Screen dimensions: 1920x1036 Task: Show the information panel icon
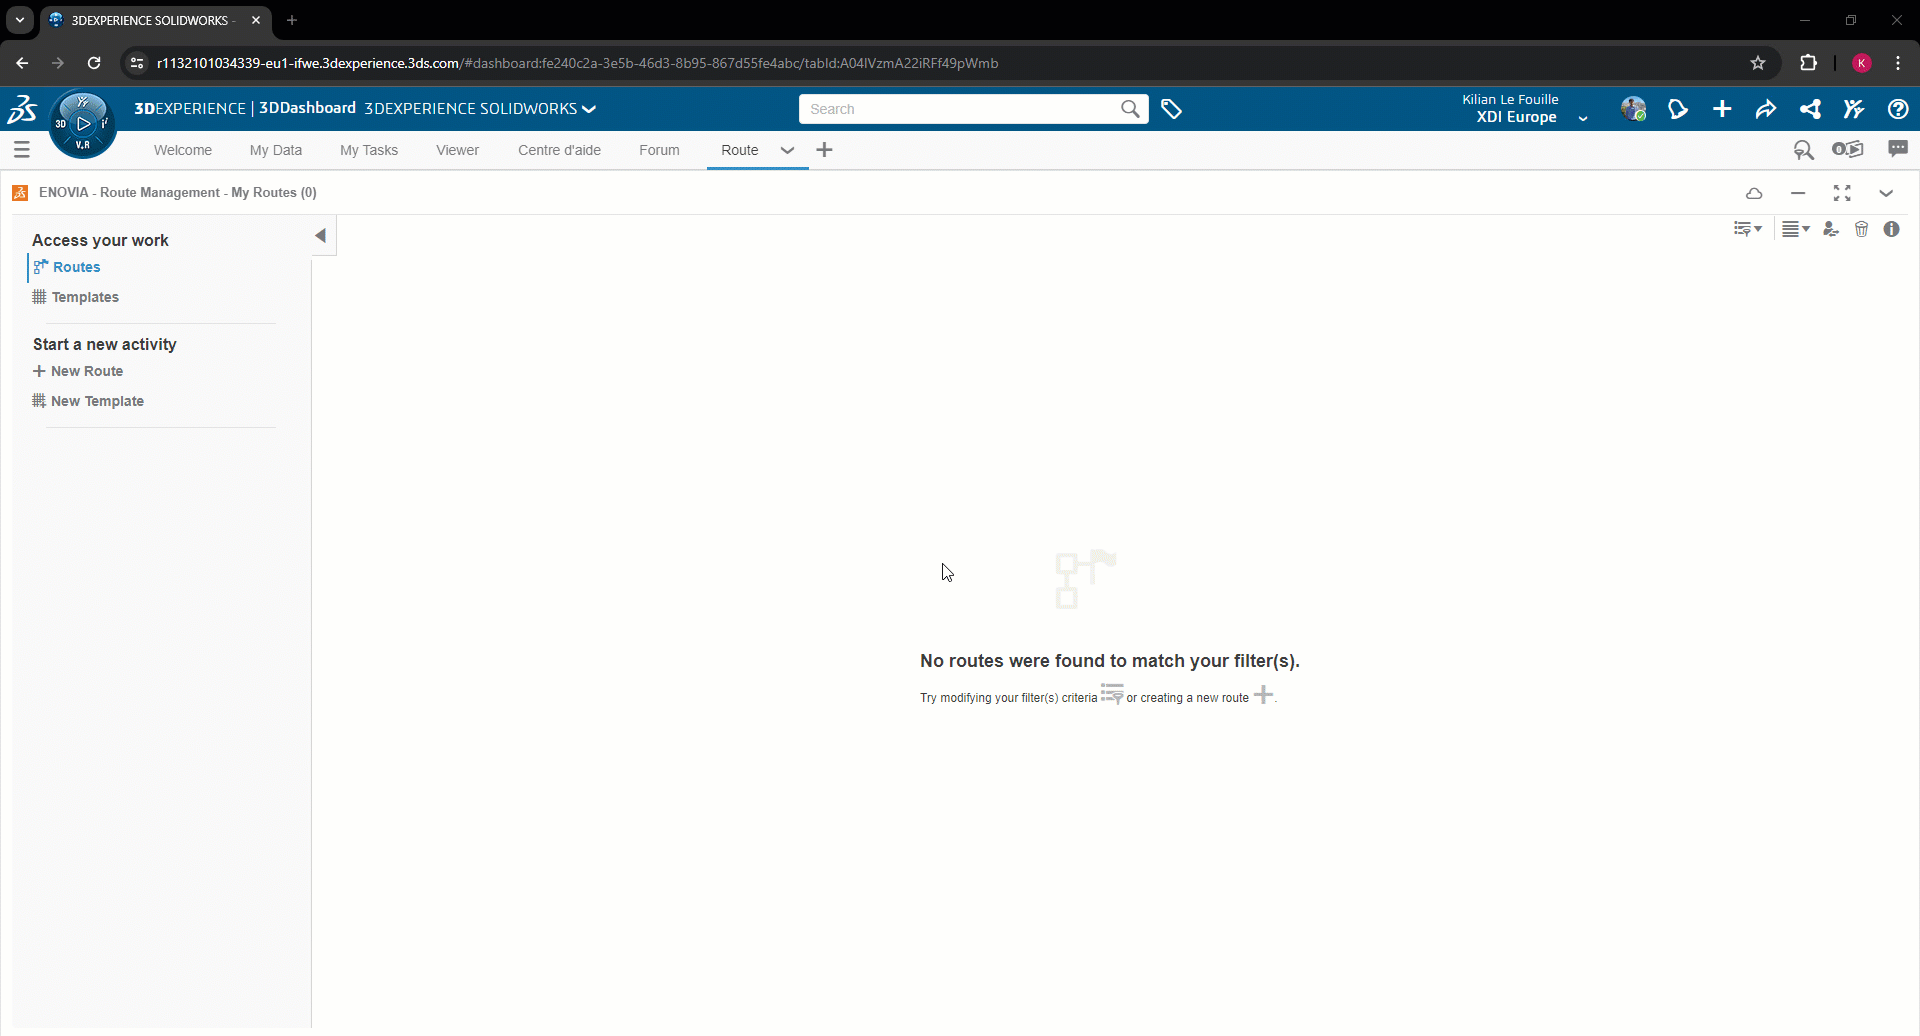pos(1891,229)
